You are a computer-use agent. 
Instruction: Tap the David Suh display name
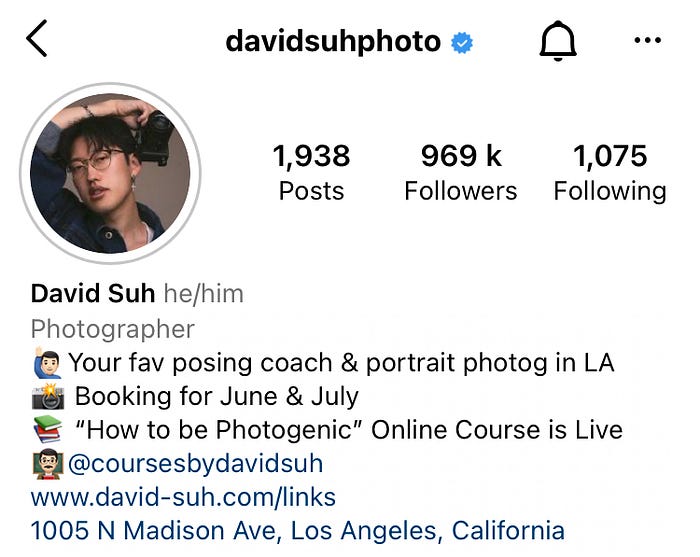(93, 294)
